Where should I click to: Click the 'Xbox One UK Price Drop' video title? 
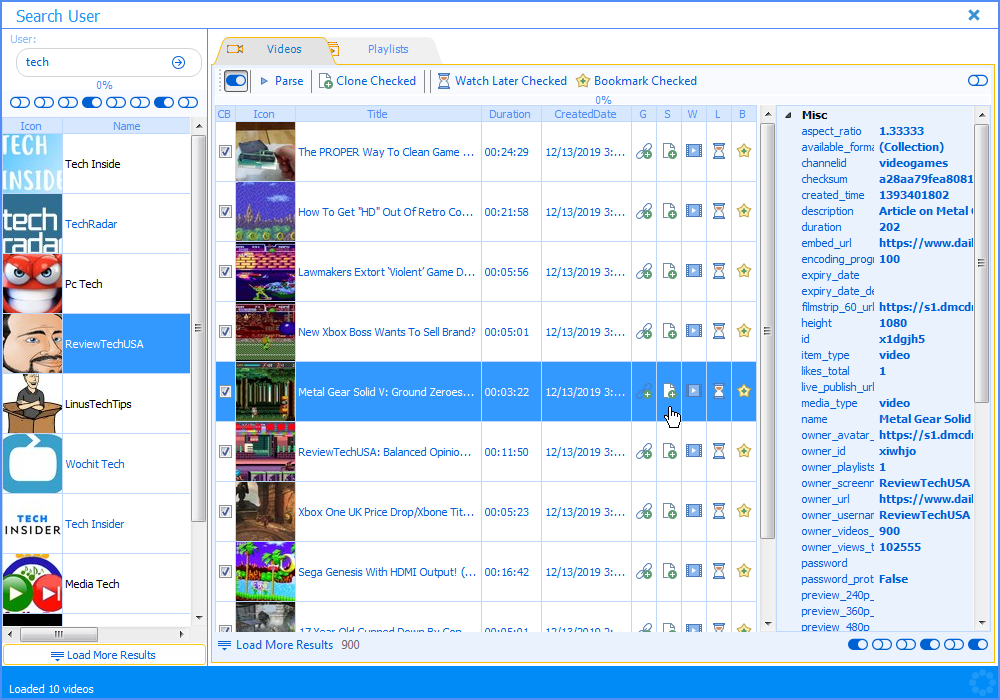(x=386, y=512)
